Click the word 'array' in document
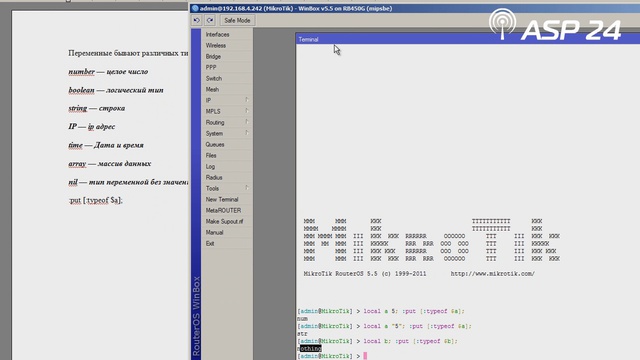Screen dimensions: 640x360 click(77, 164)
